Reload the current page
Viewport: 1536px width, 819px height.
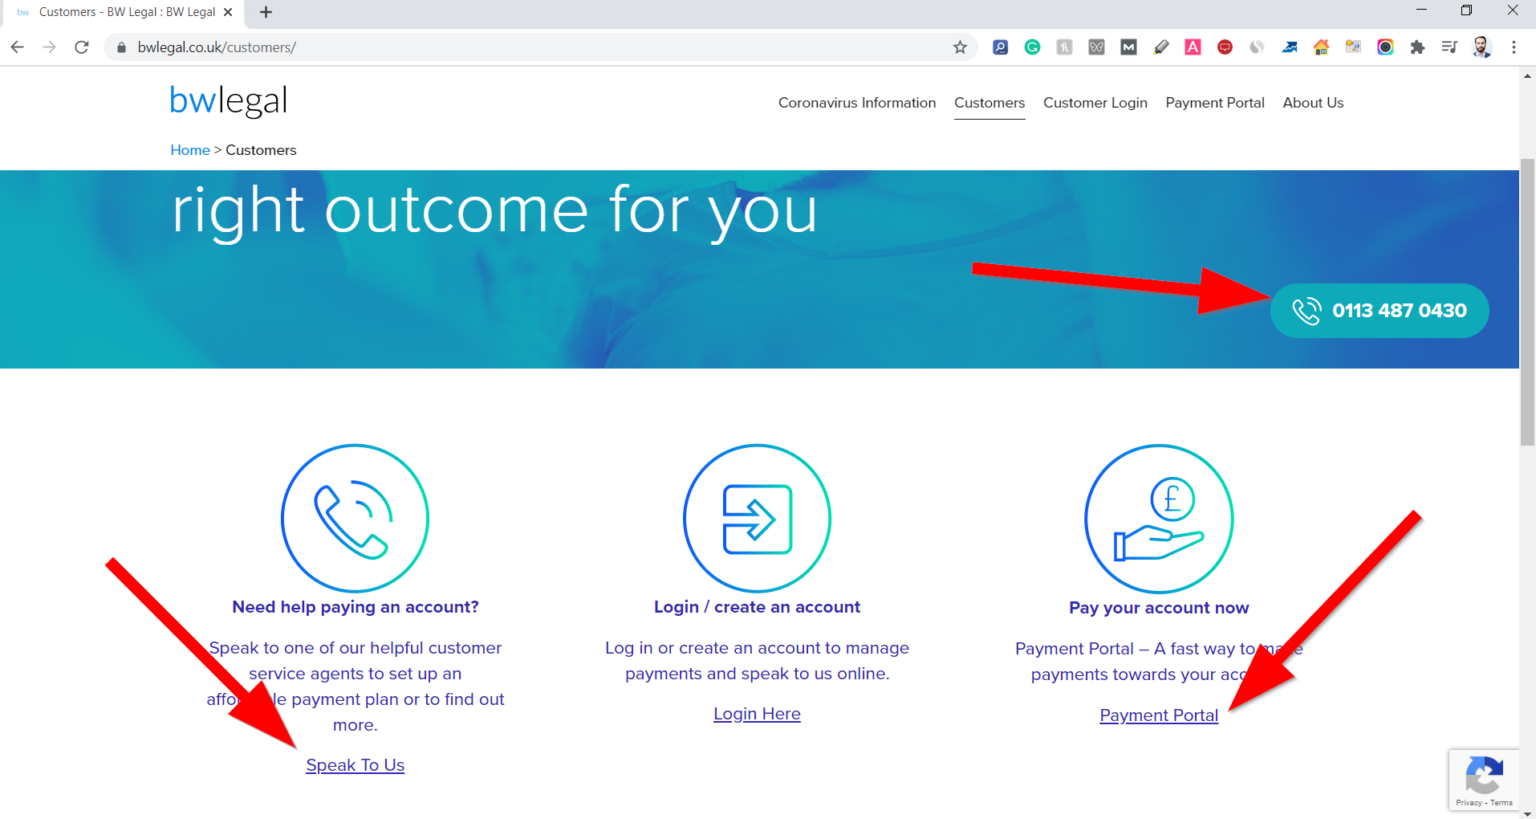click(x=82, y=47)
